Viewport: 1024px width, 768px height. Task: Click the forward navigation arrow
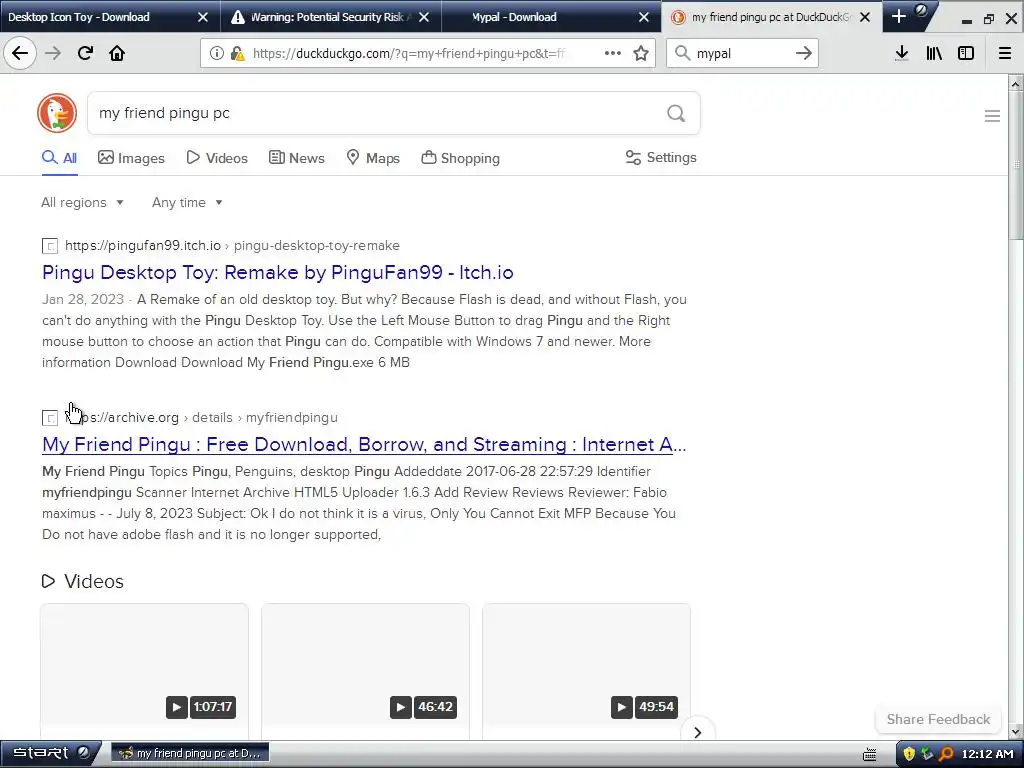[x=53, y=53]
